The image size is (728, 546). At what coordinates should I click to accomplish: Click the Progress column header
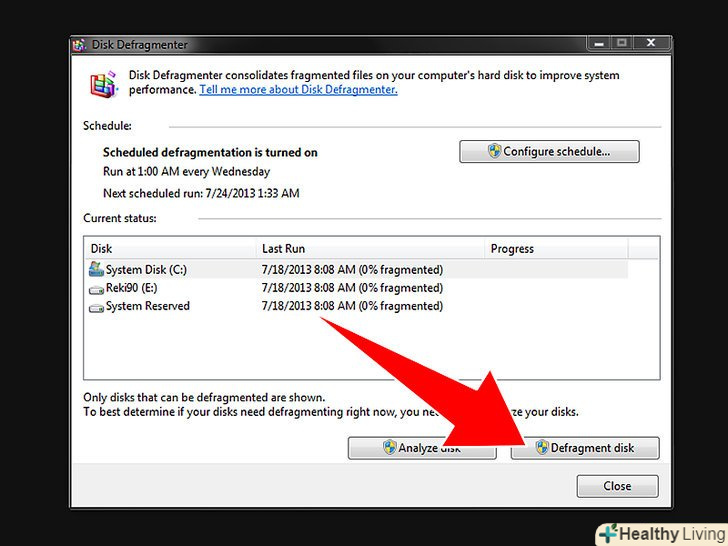click(x=556, y=249)
